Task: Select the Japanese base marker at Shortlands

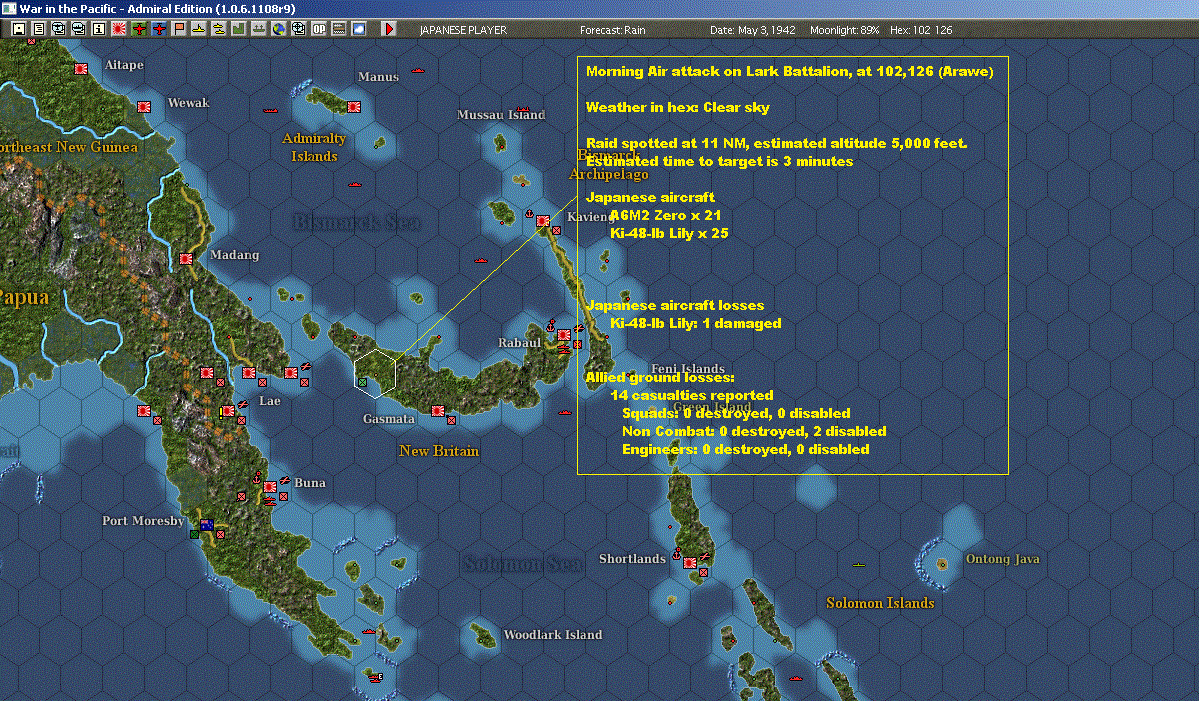Action: pyautogui.click(x=690, y=563)
